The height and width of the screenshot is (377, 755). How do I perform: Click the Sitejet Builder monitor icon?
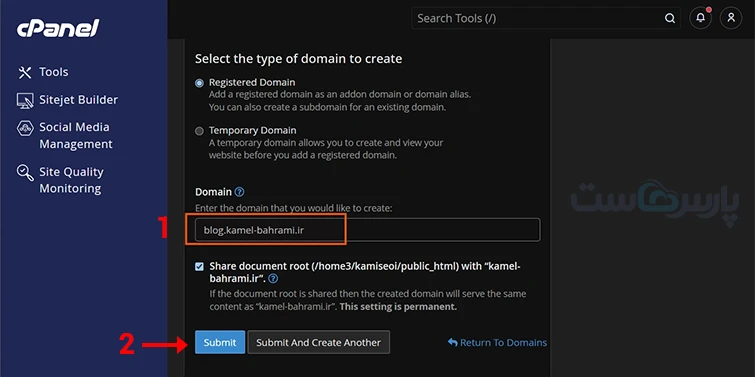point(25,100)
